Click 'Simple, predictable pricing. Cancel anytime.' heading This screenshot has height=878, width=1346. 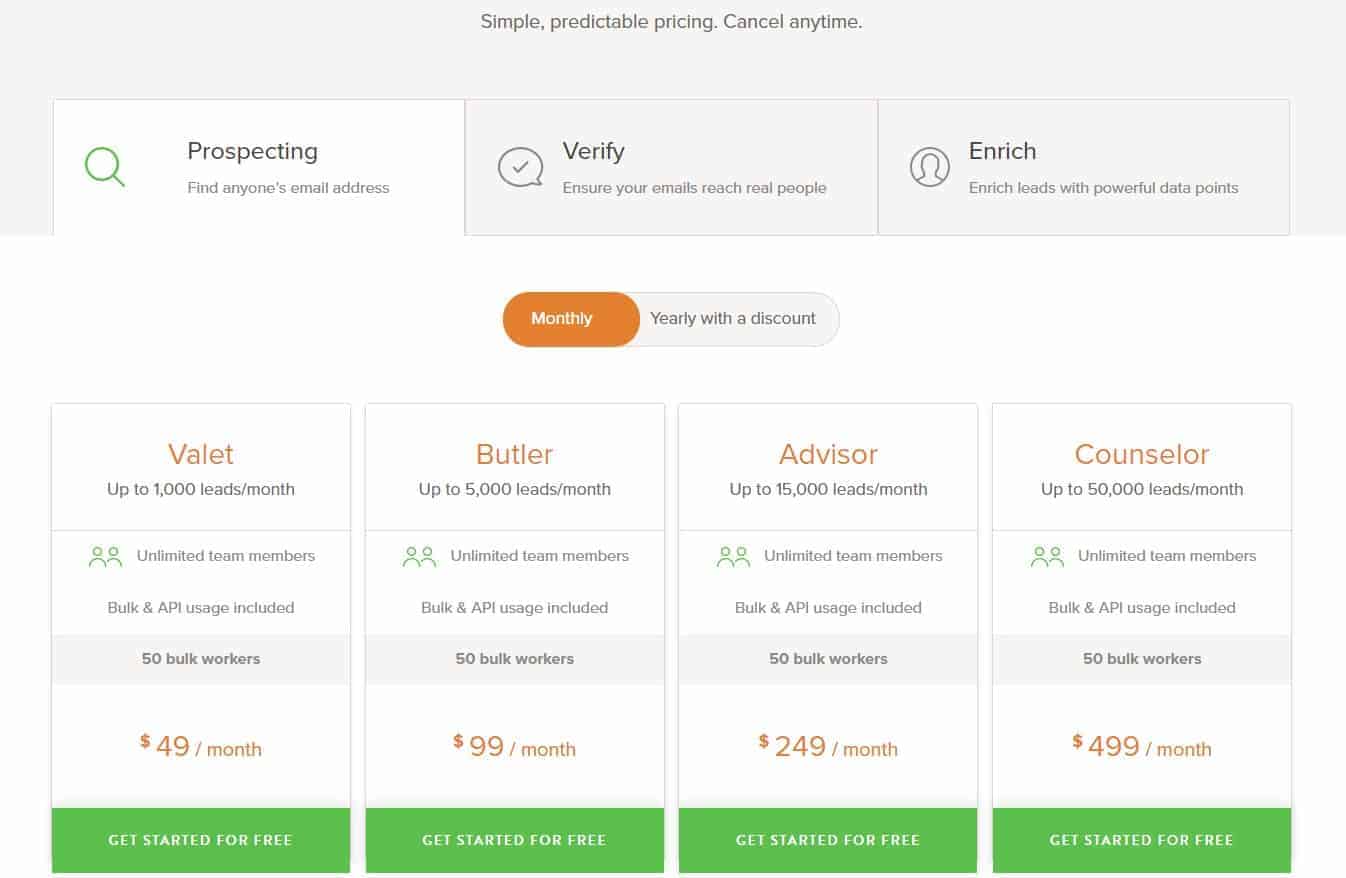[672, 22]
